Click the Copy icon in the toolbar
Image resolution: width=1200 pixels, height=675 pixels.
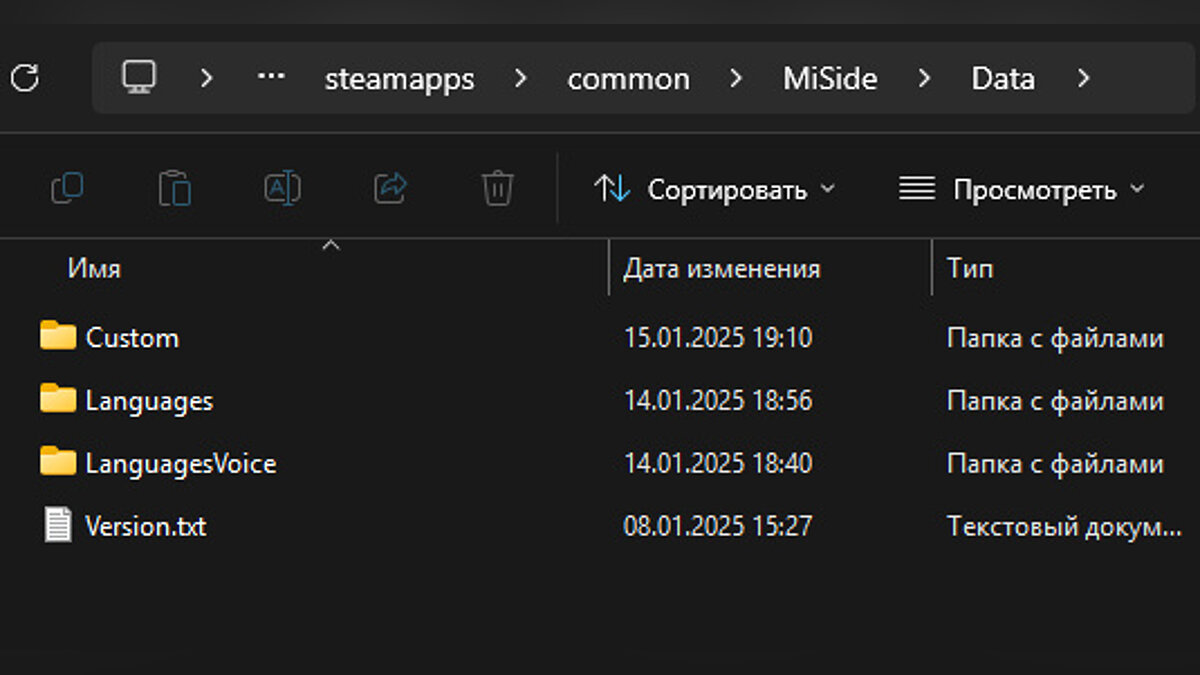tap(67, 188)
